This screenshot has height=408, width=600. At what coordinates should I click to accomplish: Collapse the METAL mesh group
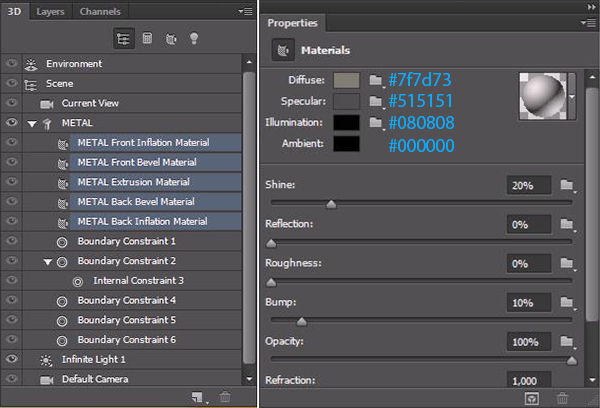32,123
